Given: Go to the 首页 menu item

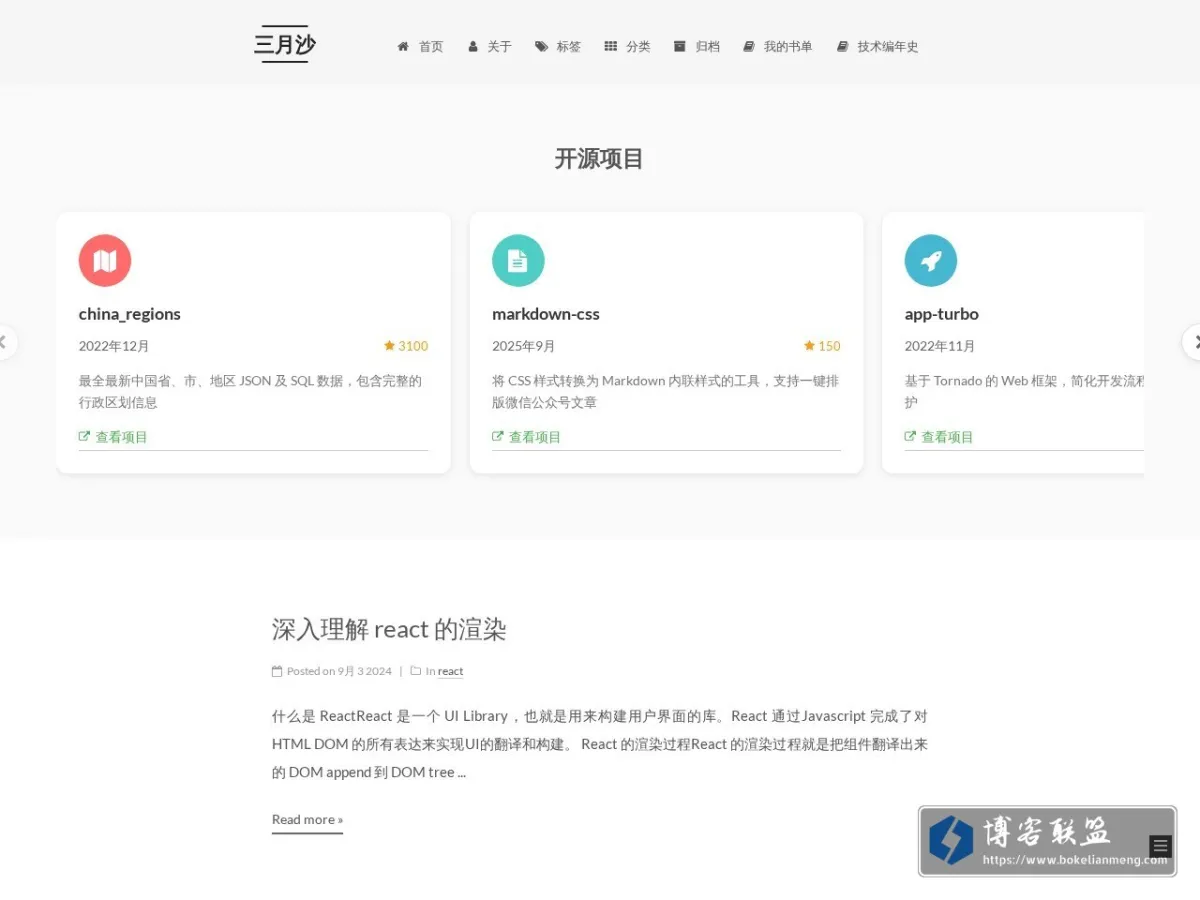Looking at the screenshot, I should pyautogui.click(x=431, y=47).
